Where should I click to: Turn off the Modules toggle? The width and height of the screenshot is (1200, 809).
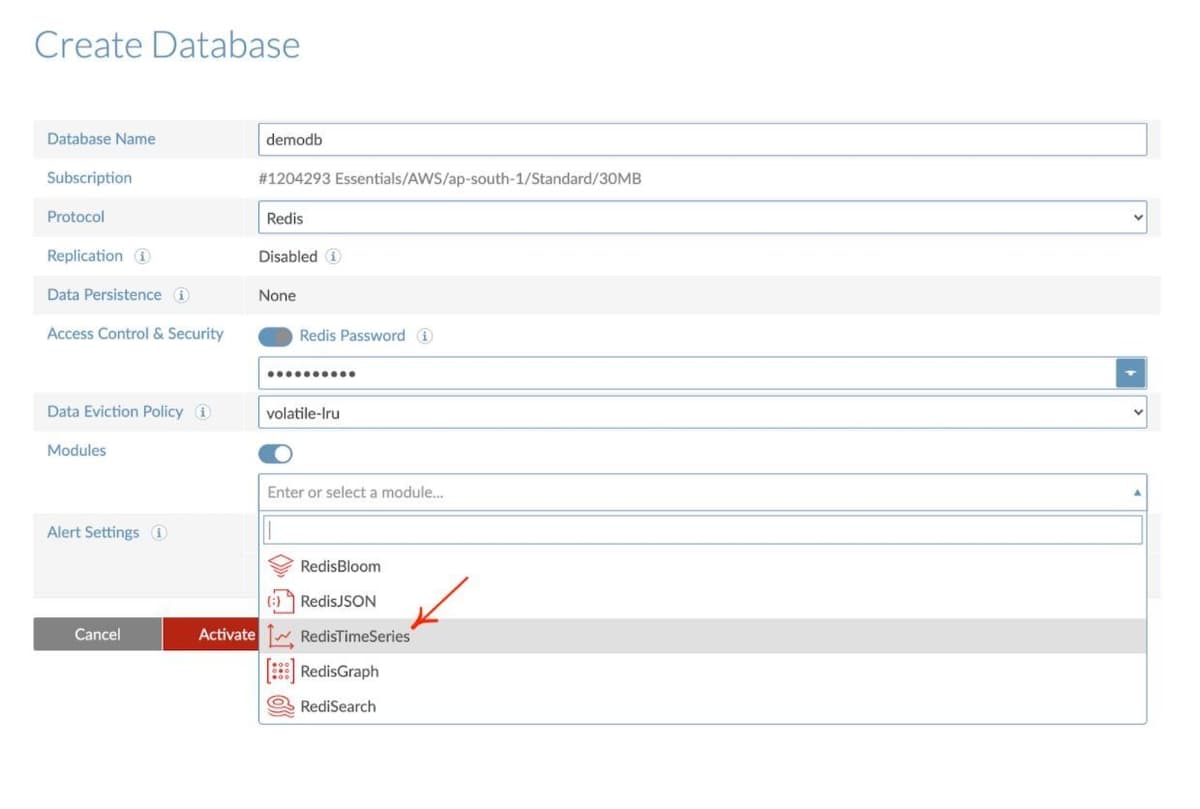coord(274,453)
